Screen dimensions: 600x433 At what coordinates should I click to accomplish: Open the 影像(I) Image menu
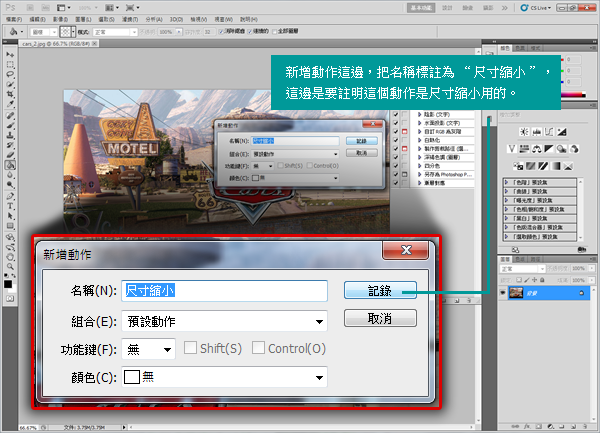60,19
